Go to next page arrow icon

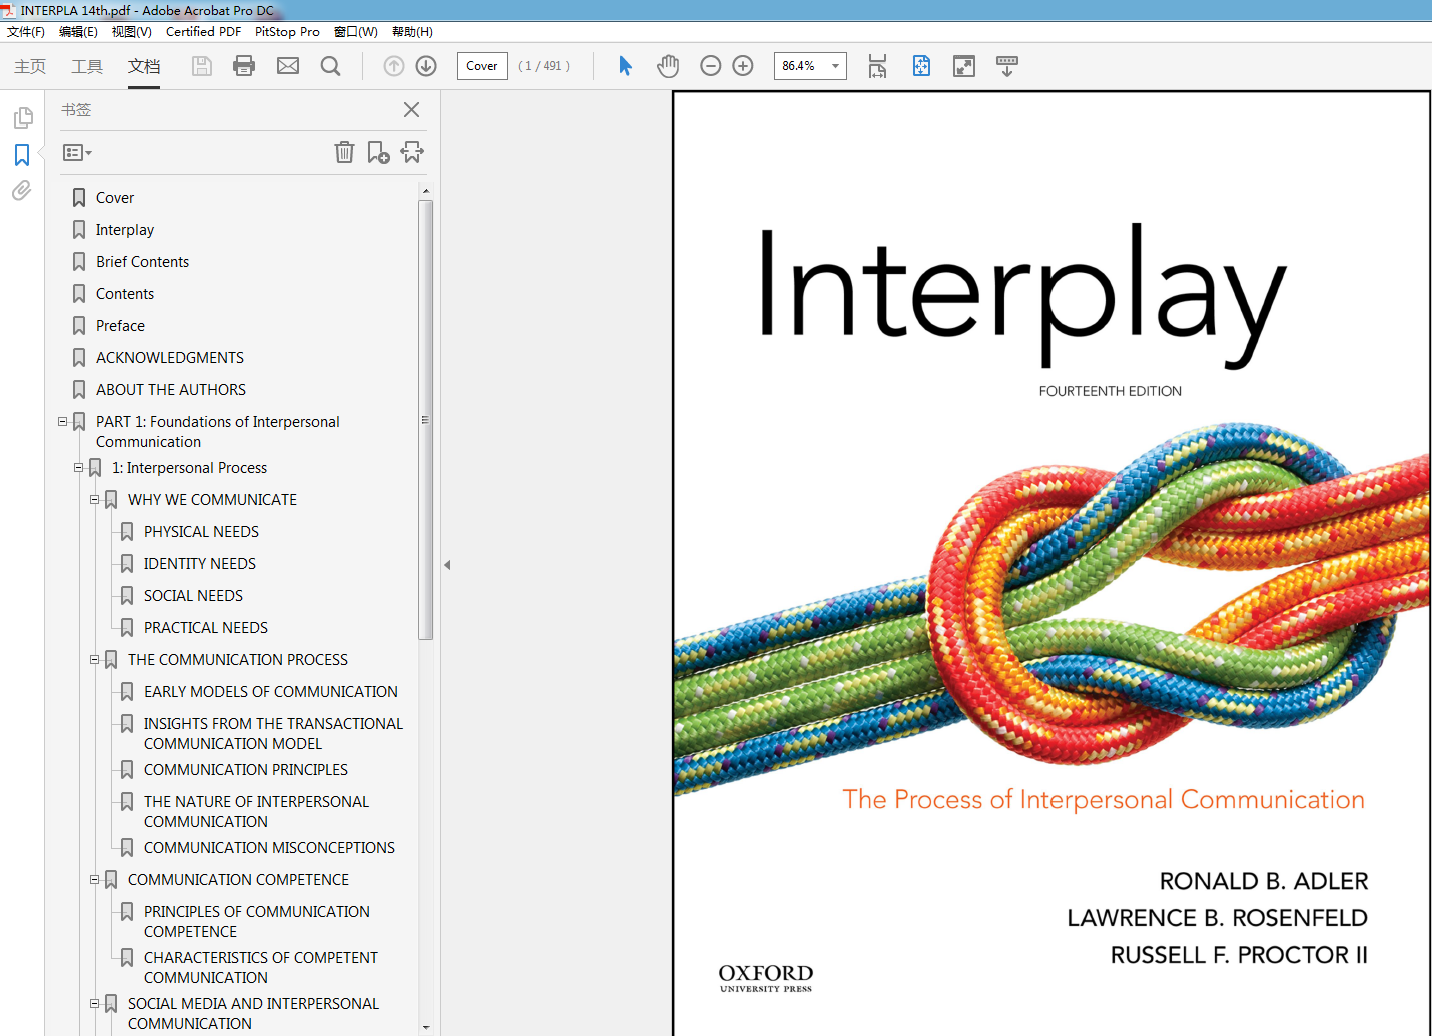(x=426, y=66)
